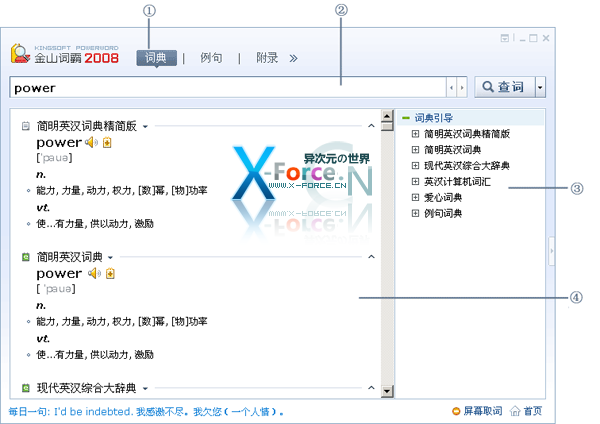Screen dimensions: 600x424
Task: Expand 简明英汉词典精简版 in 词典引导 tree
Action: (x=415, y=134)
